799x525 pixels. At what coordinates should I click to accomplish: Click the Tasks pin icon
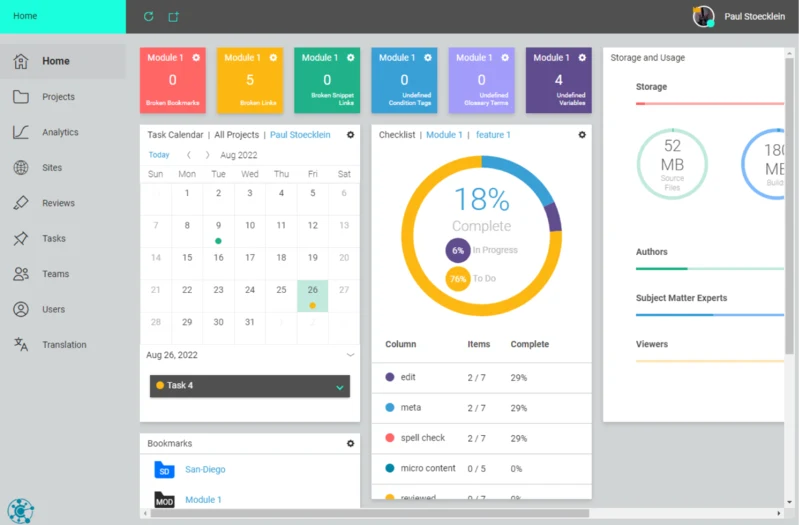(x=20, y=238)
